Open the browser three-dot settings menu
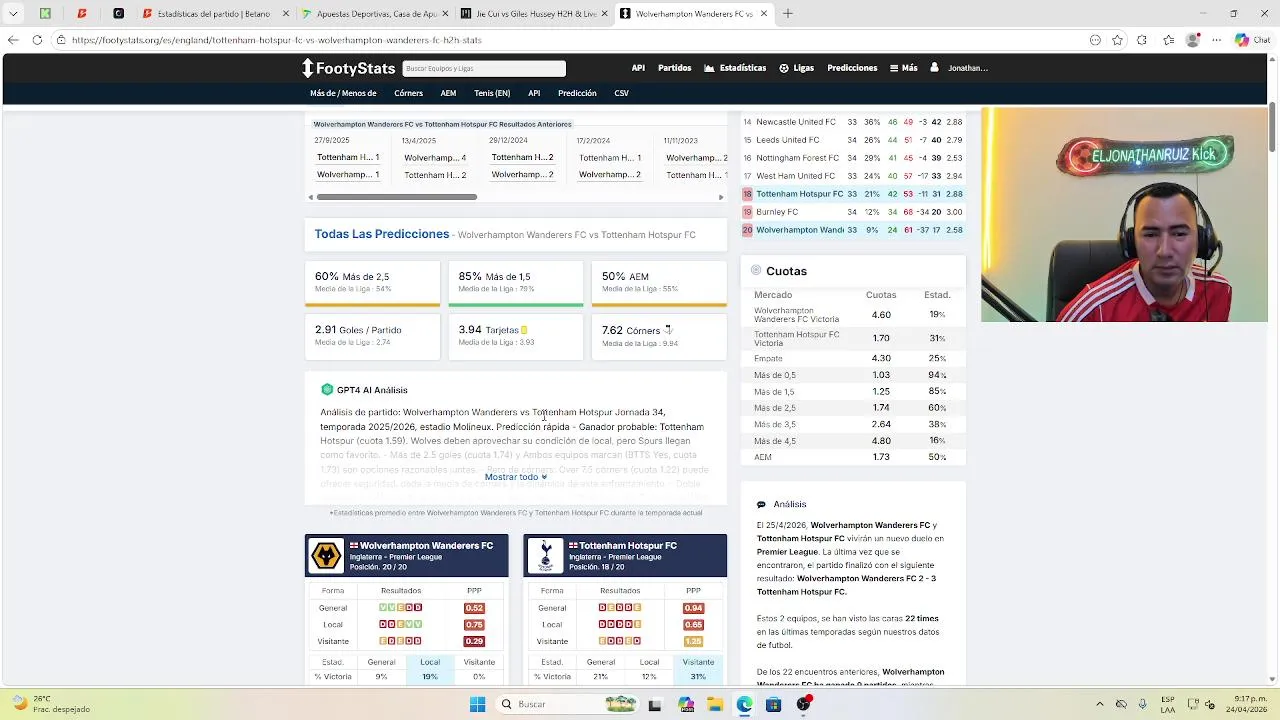 pos(1217,40)
